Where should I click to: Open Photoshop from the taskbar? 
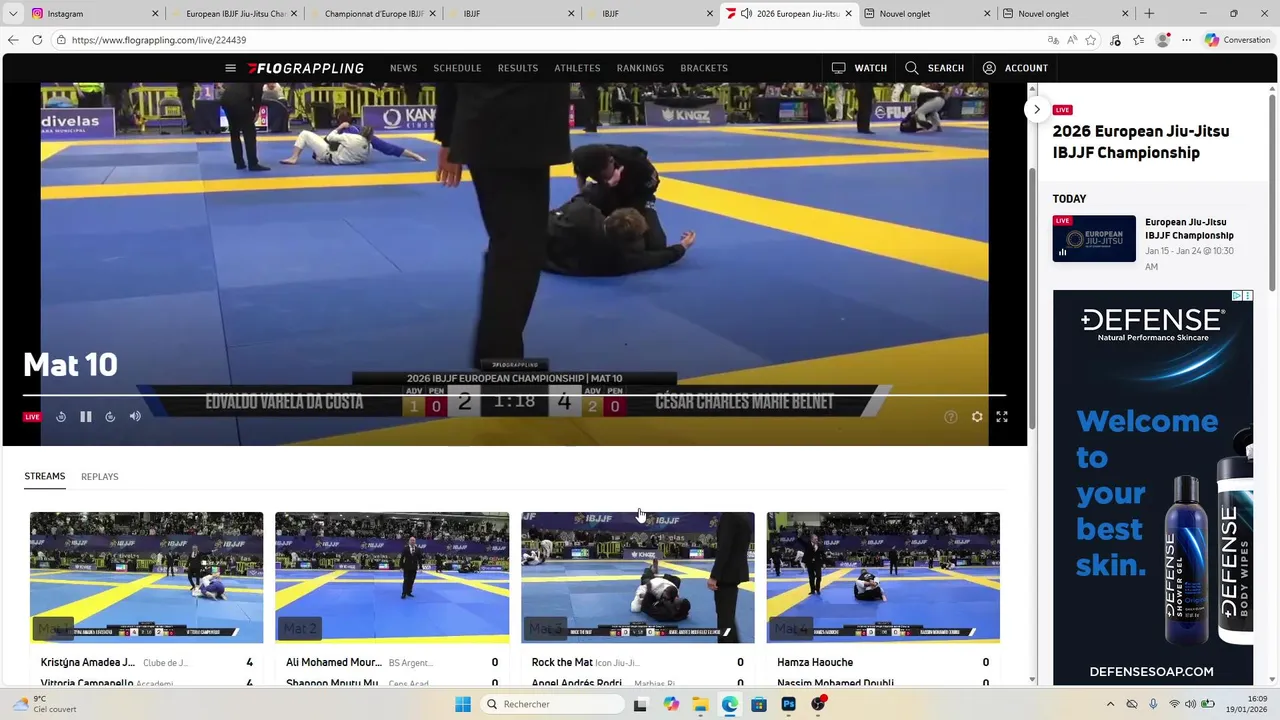click(x=789, y=704)
